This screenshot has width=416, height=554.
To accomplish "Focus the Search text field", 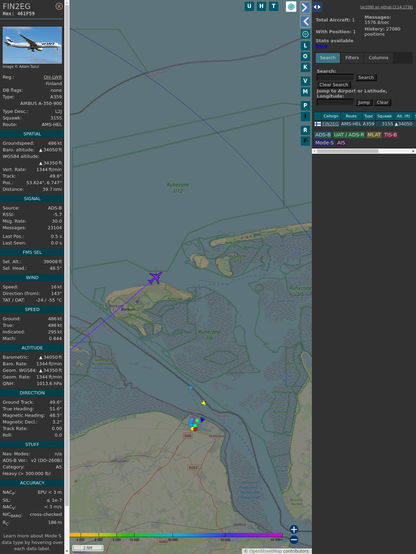I will coord(335,77).
